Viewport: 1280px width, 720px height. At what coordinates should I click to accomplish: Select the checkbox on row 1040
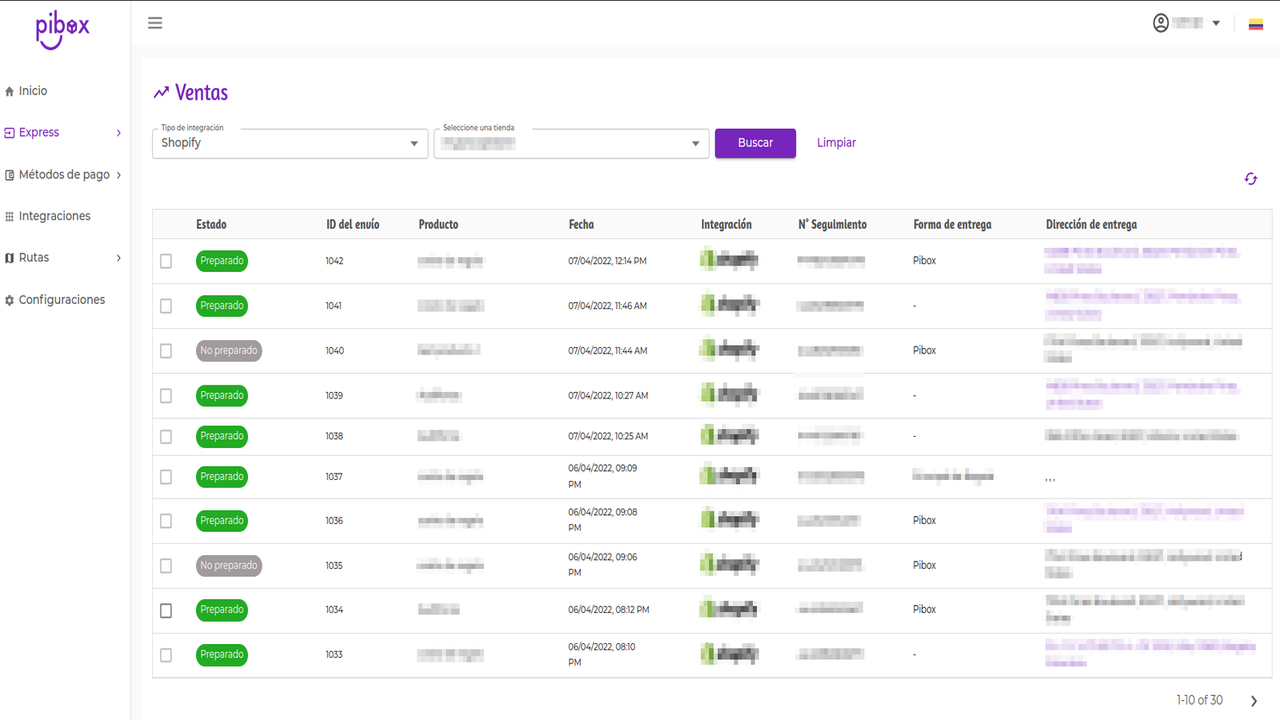click(166, 350)
